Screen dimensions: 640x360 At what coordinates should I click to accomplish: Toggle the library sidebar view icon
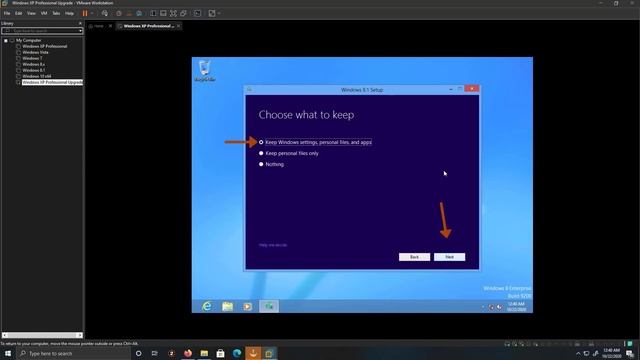pyautogui.click(x=153, y=13)
